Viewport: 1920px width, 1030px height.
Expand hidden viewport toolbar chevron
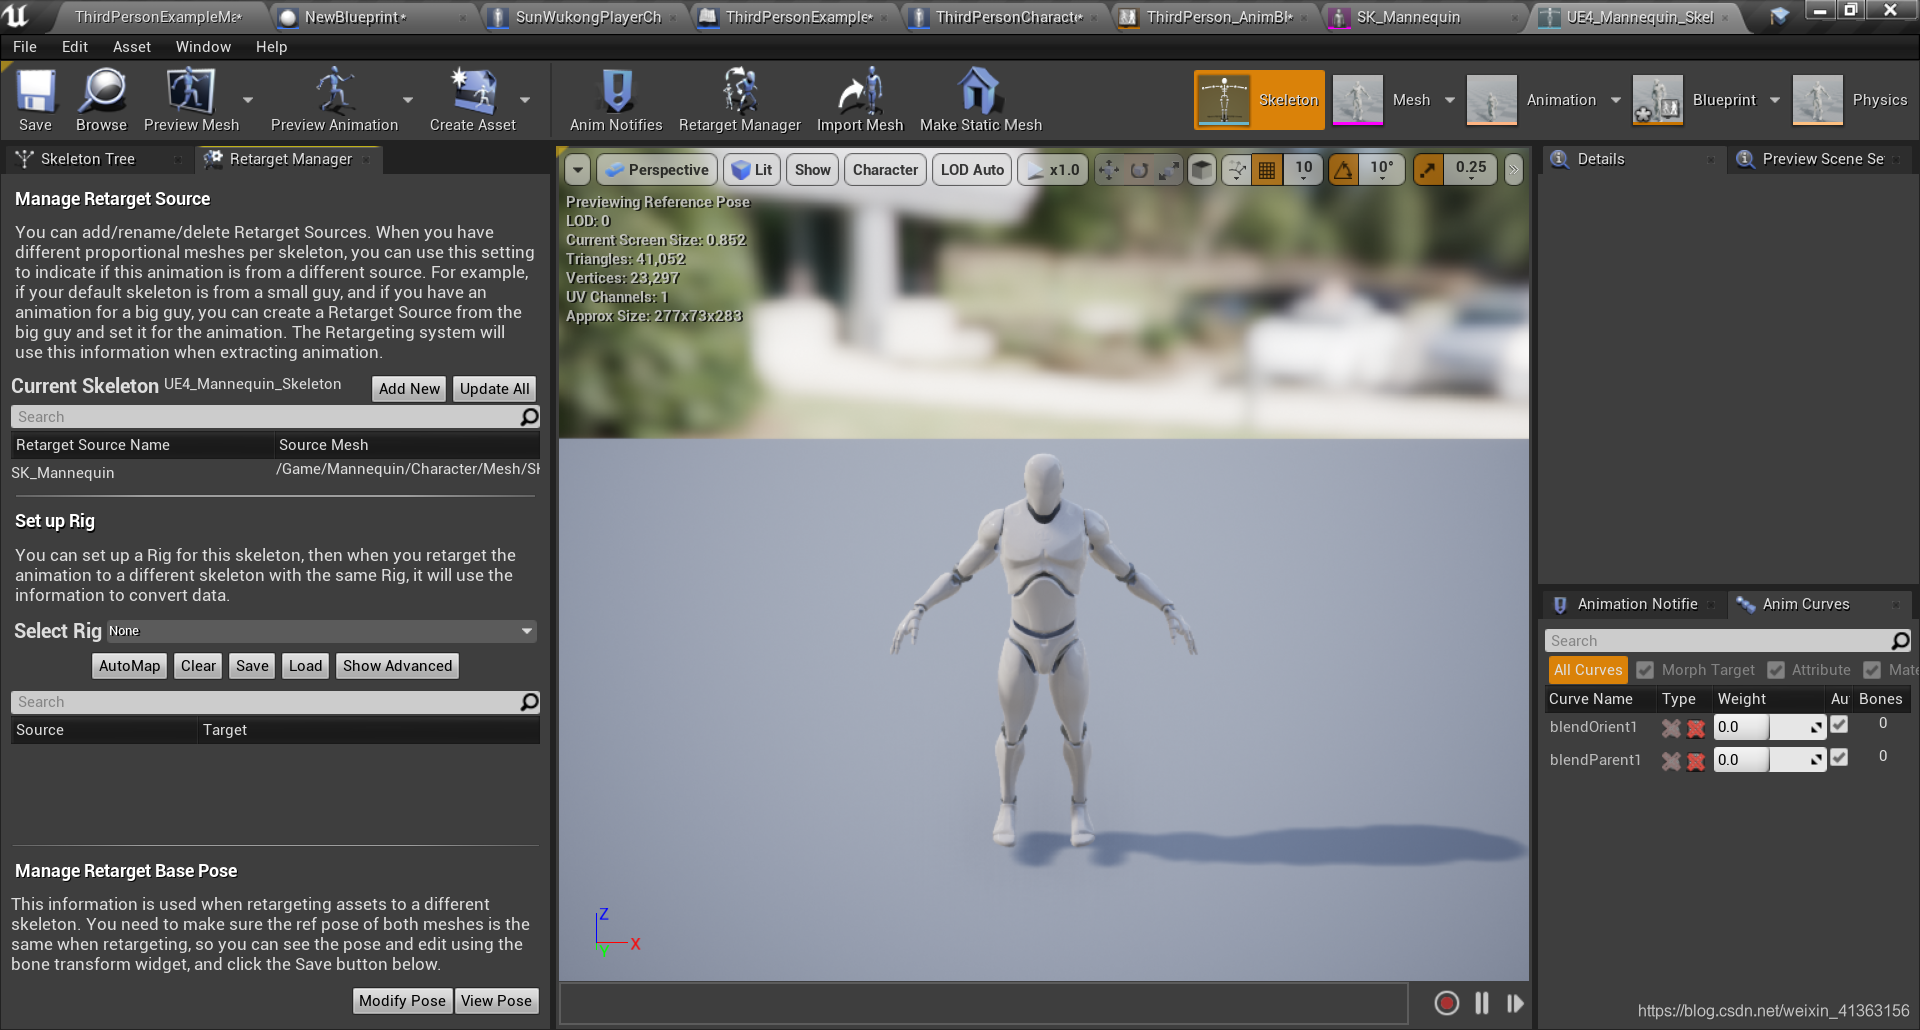pyautogui.click(x=1513, y=170)
